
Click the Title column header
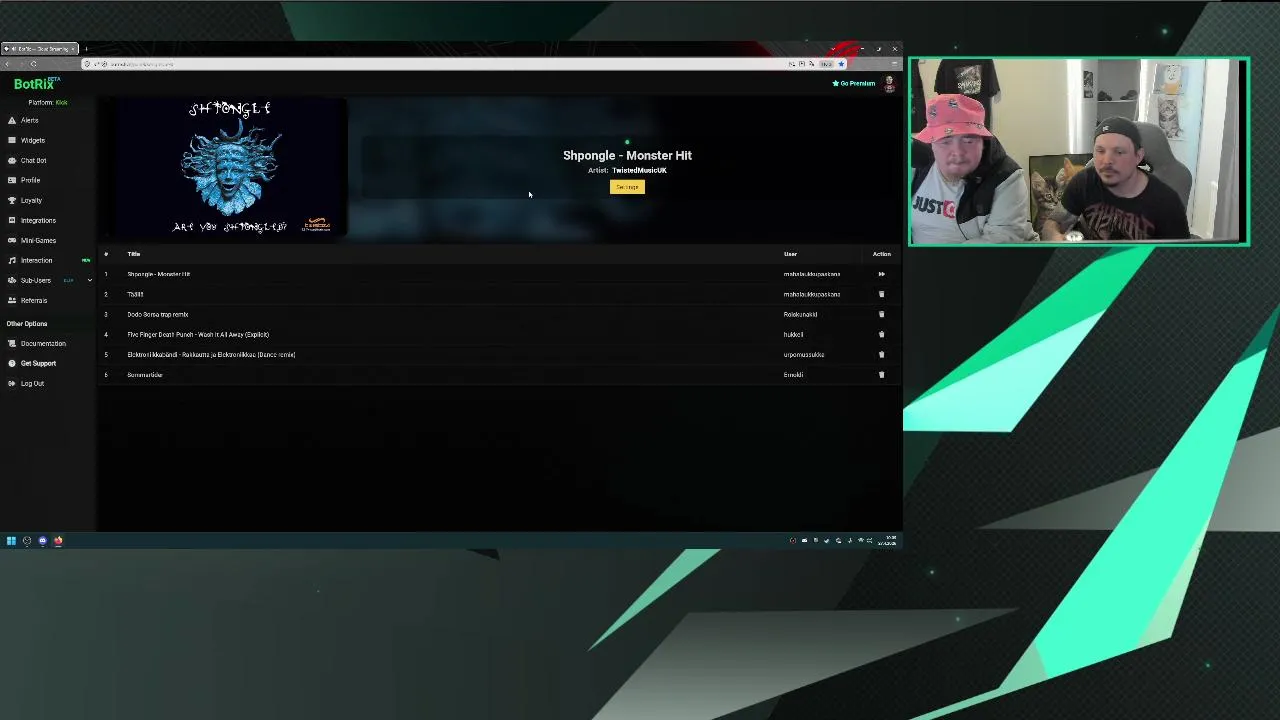(x=133, y=254)
